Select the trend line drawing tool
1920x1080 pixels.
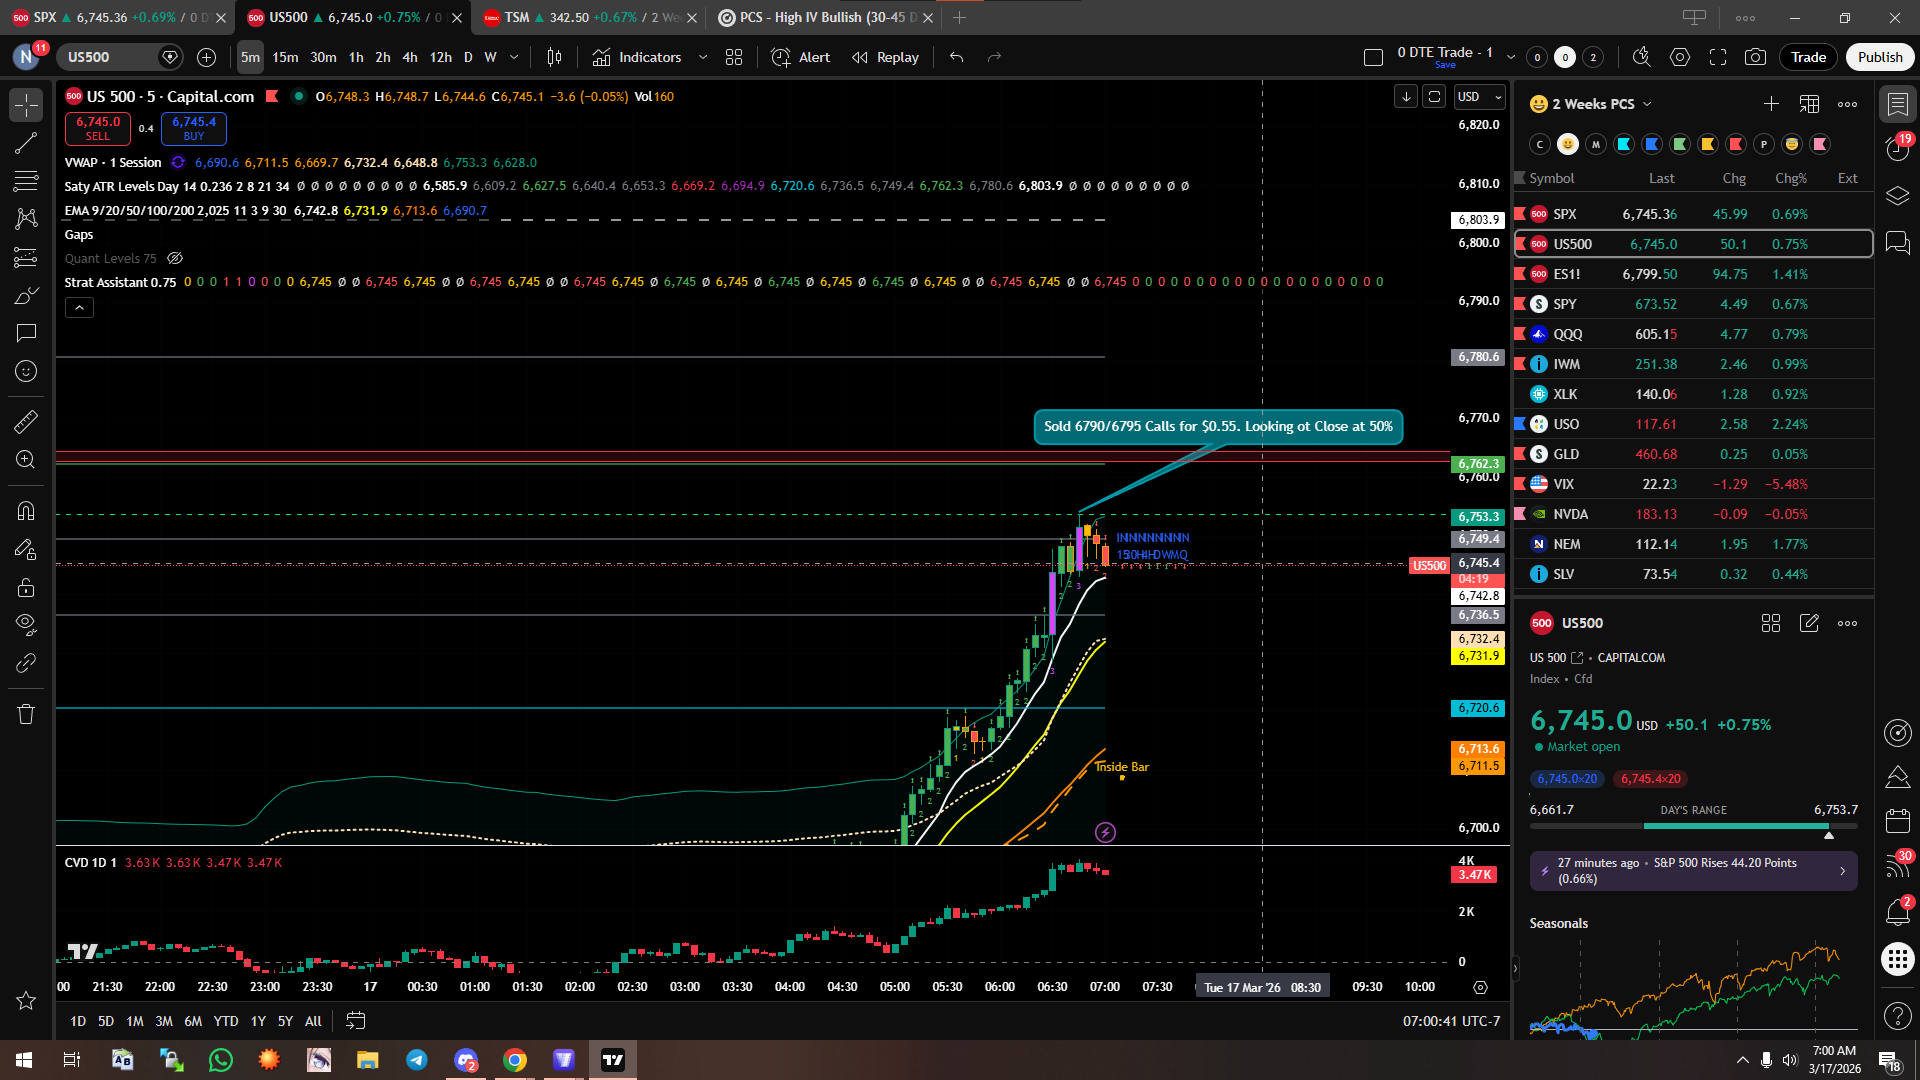[26, 143]
